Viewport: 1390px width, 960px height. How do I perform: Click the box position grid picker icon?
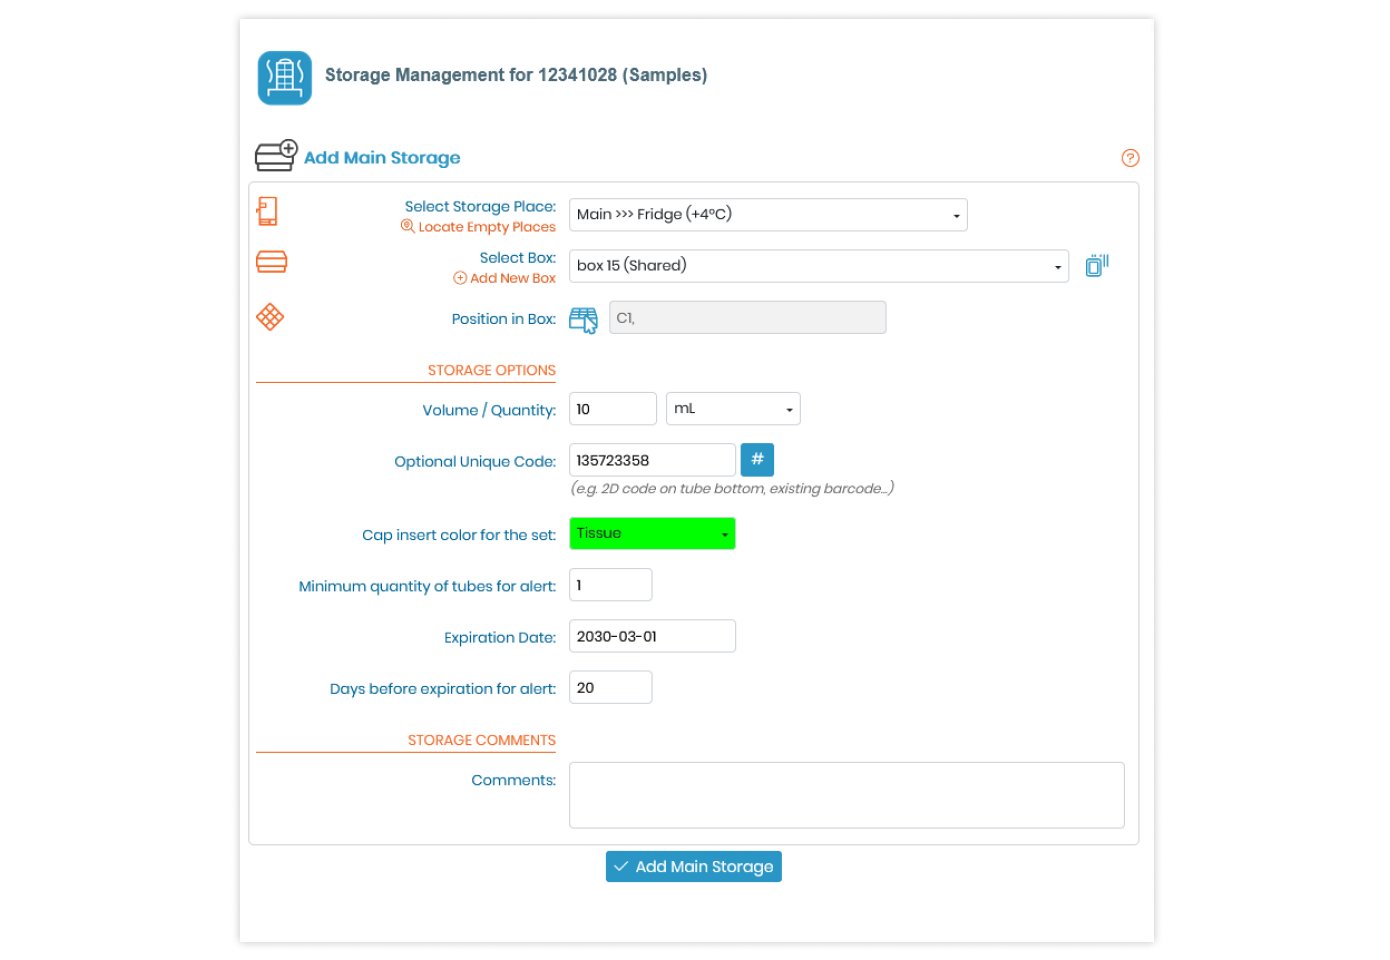coord(583,319)
